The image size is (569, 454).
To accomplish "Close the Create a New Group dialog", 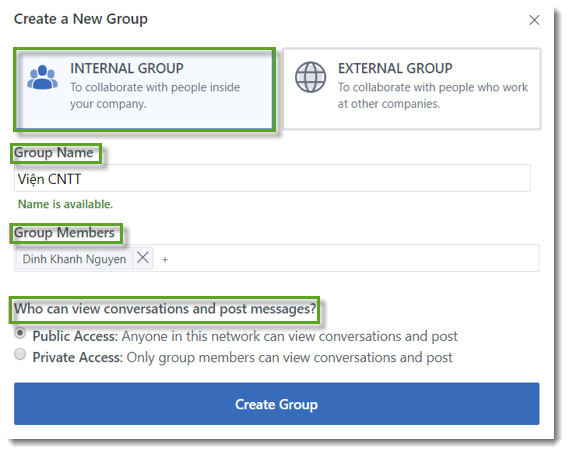I will 534,20.
